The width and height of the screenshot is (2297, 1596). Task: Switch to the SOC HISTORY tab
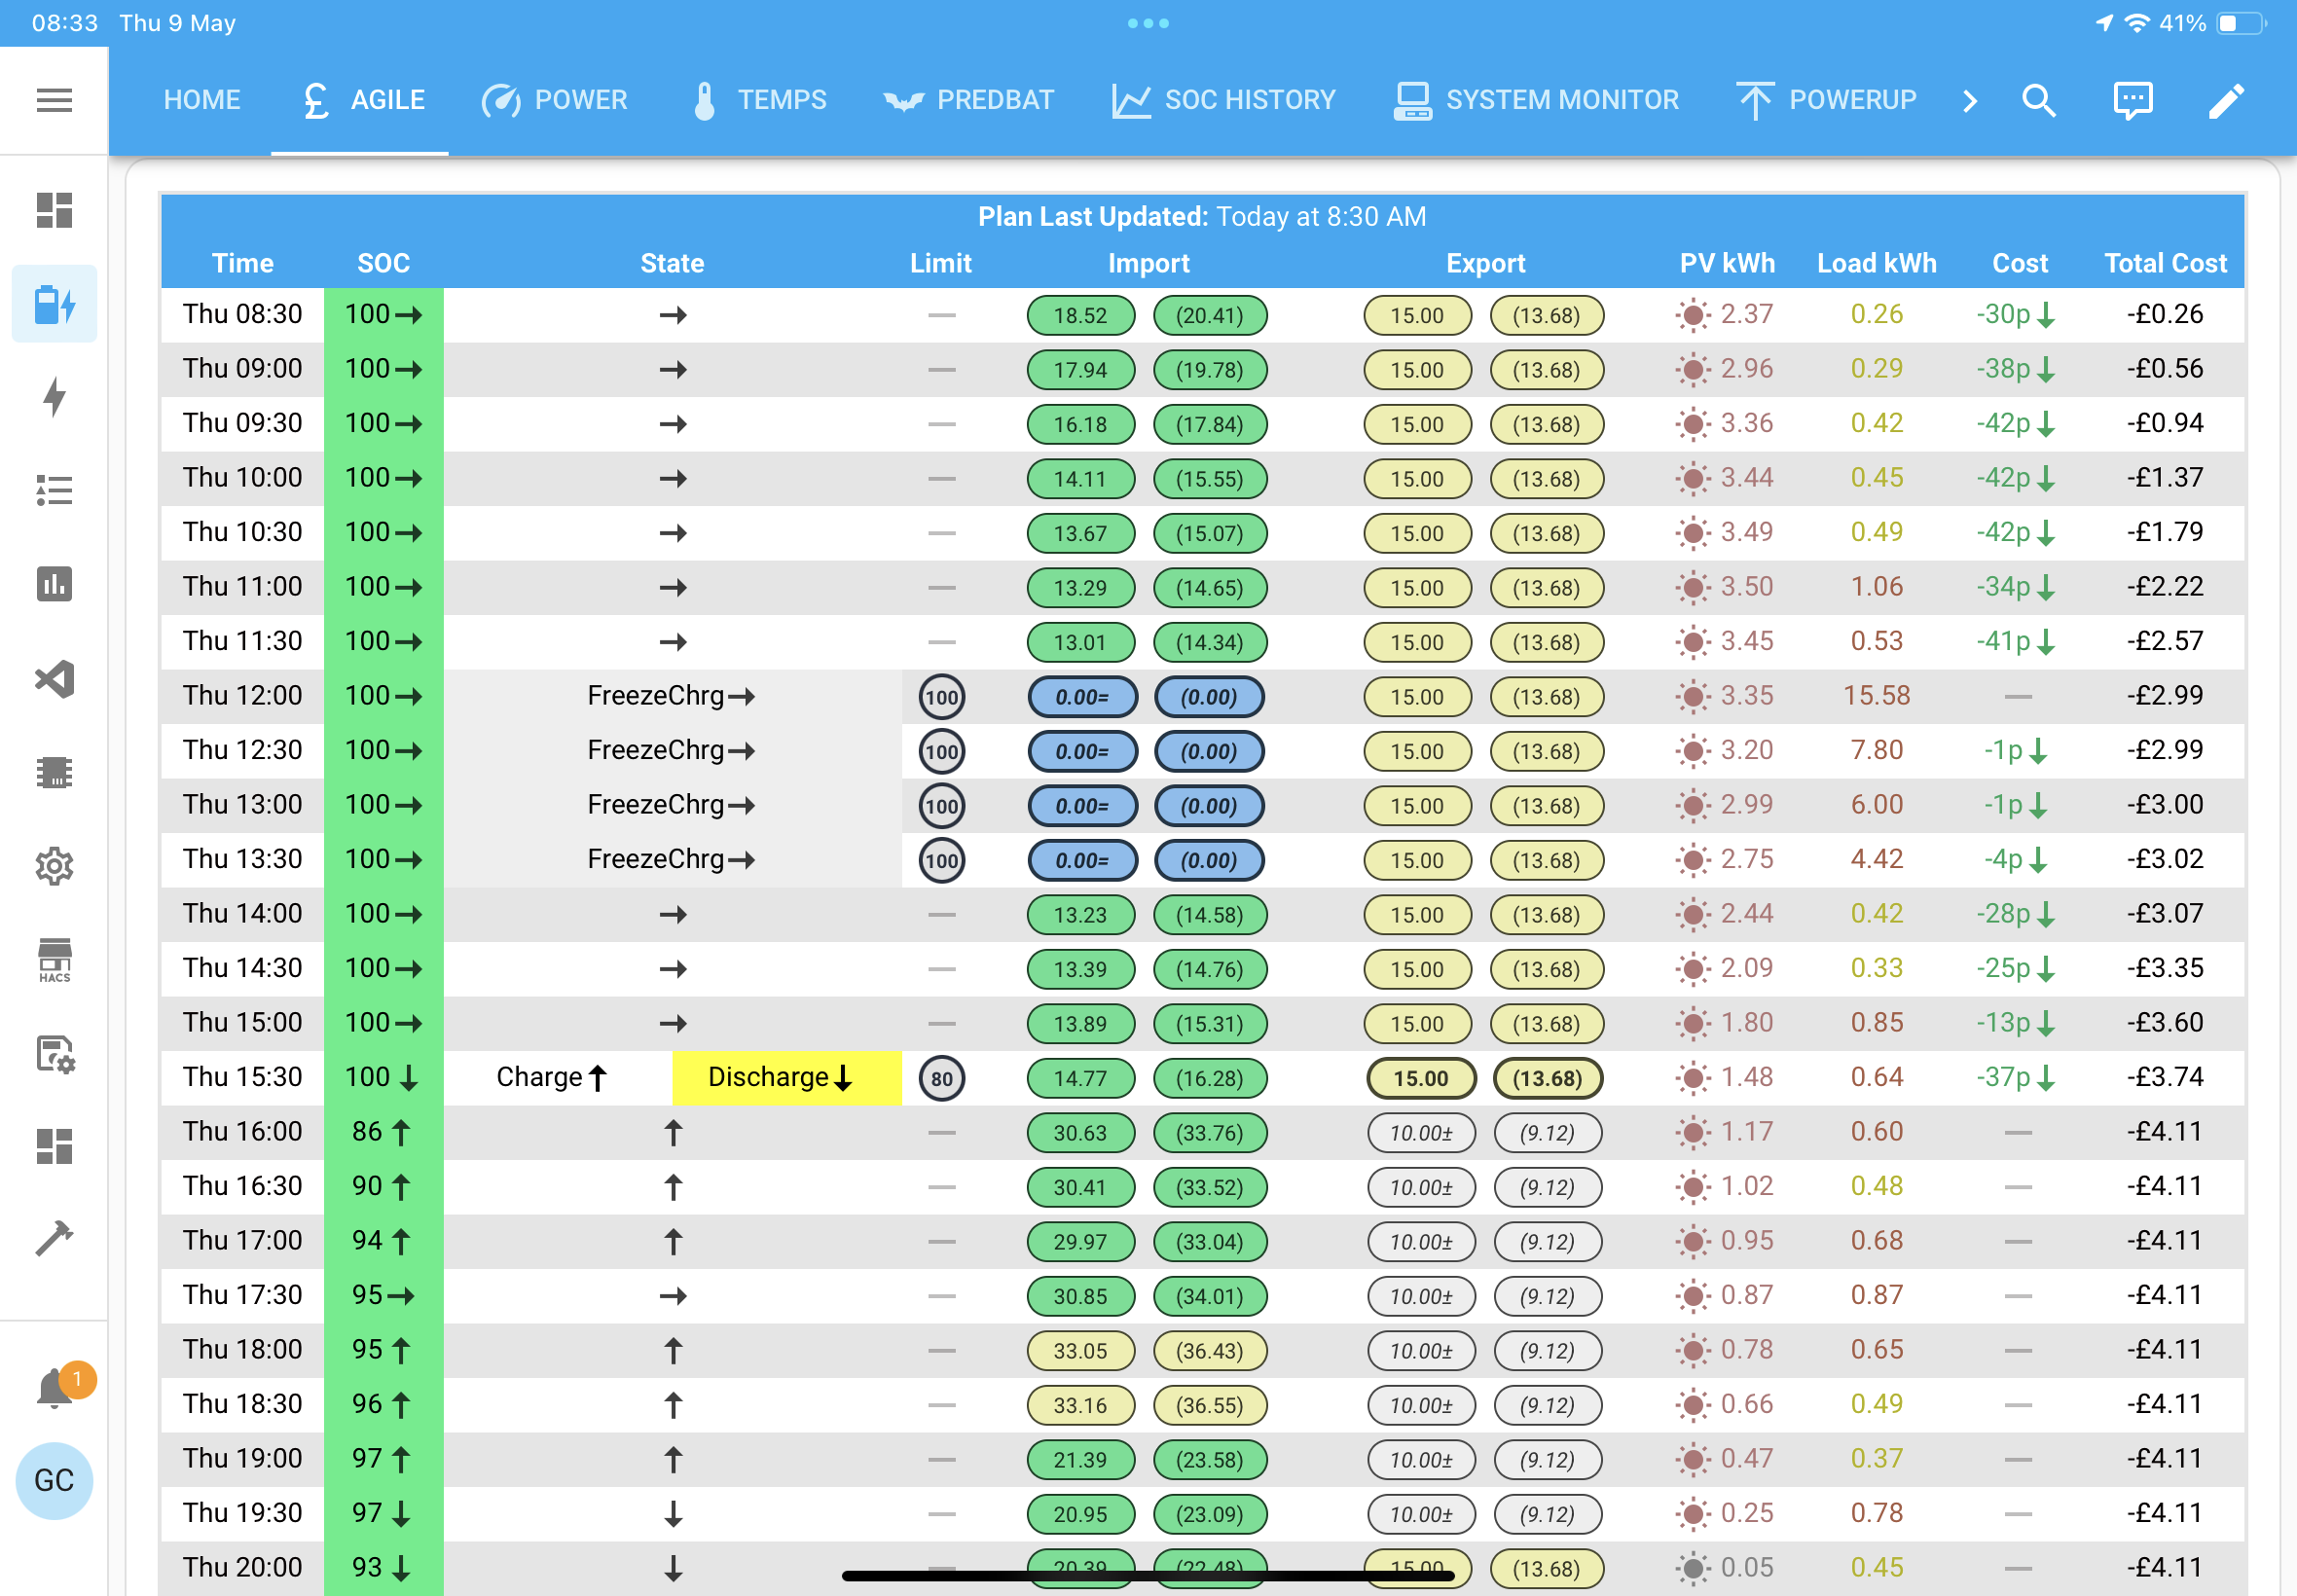click(1223, 100)
